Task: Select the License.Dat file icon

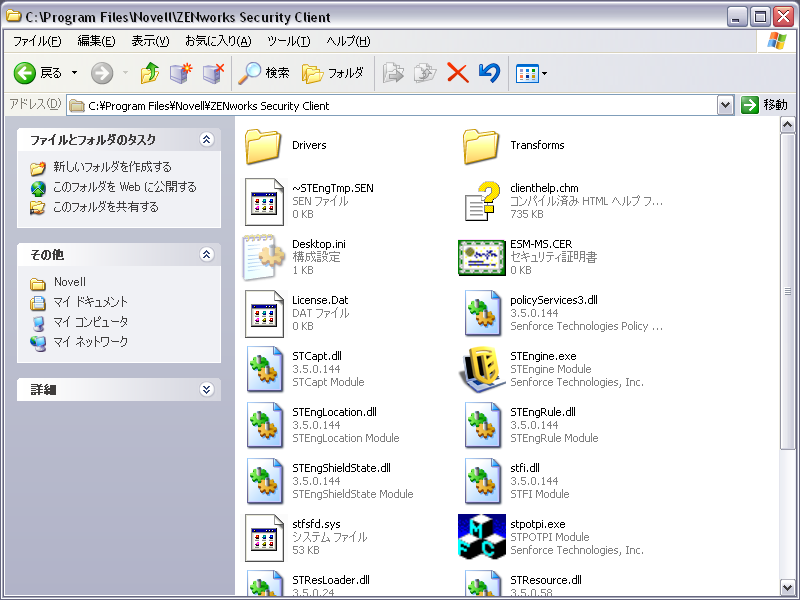Action: point(264,313)
